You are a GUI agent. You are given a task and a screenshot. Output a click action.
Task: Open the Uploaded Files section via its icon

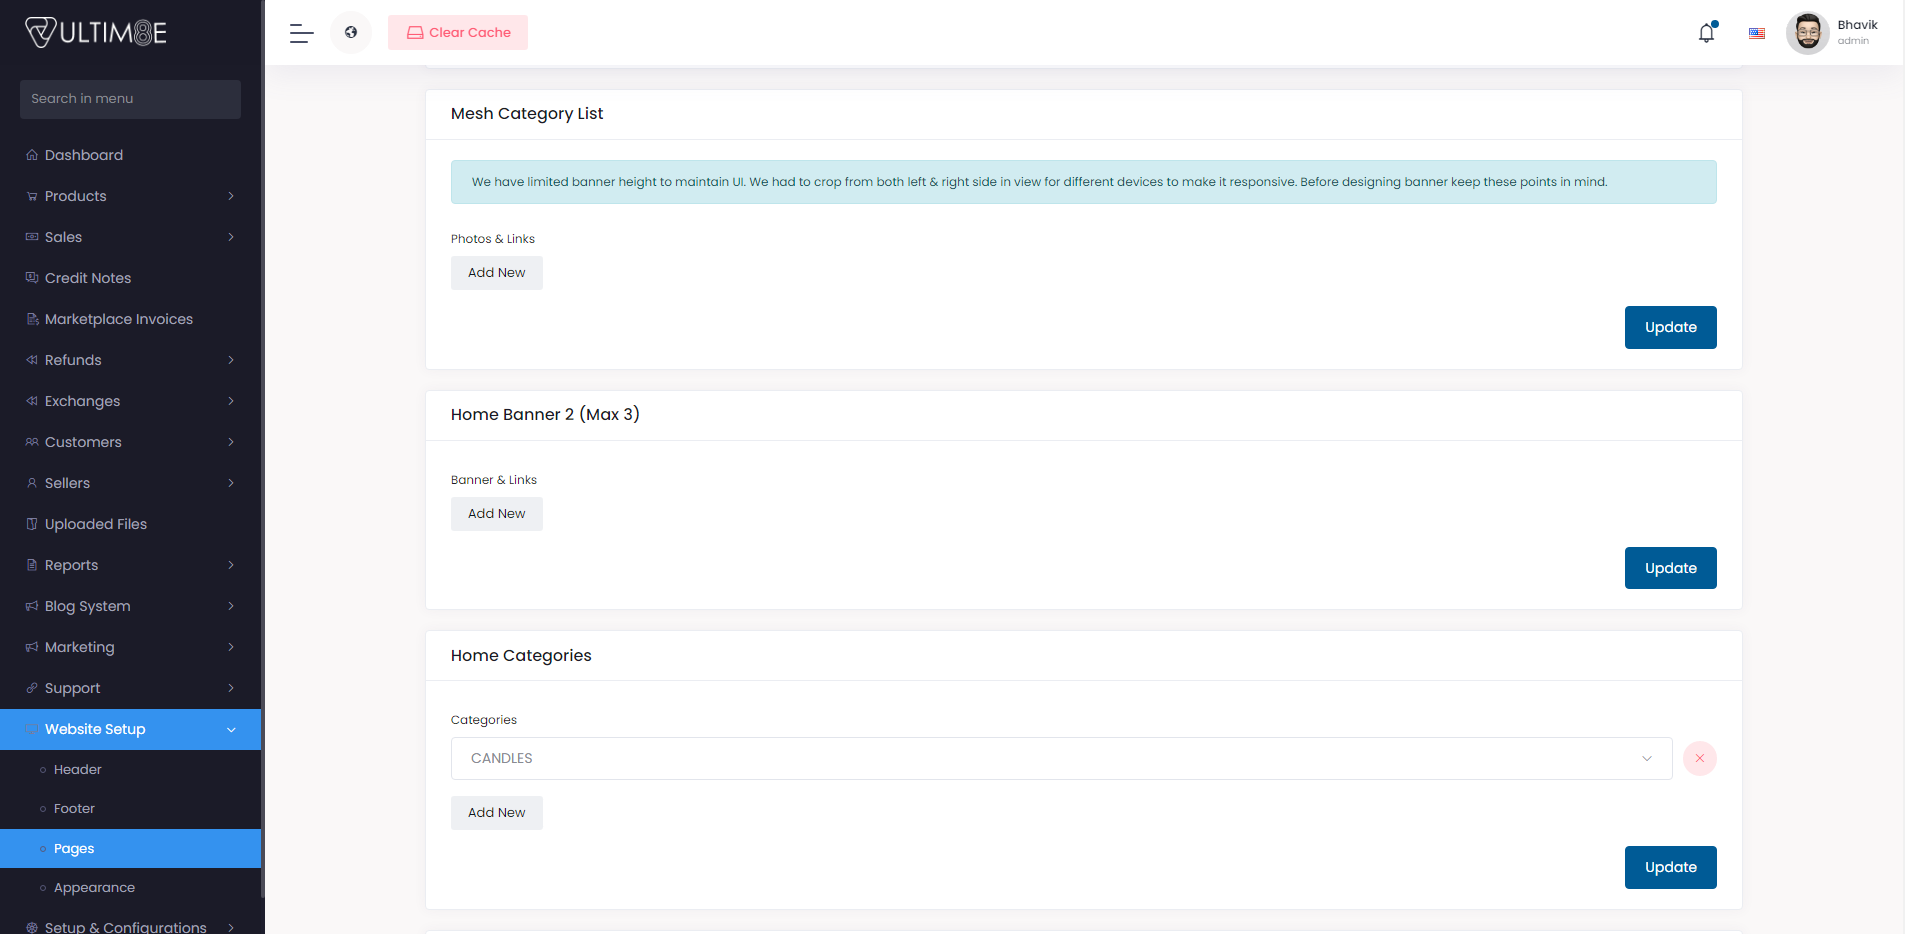(31, 523)
